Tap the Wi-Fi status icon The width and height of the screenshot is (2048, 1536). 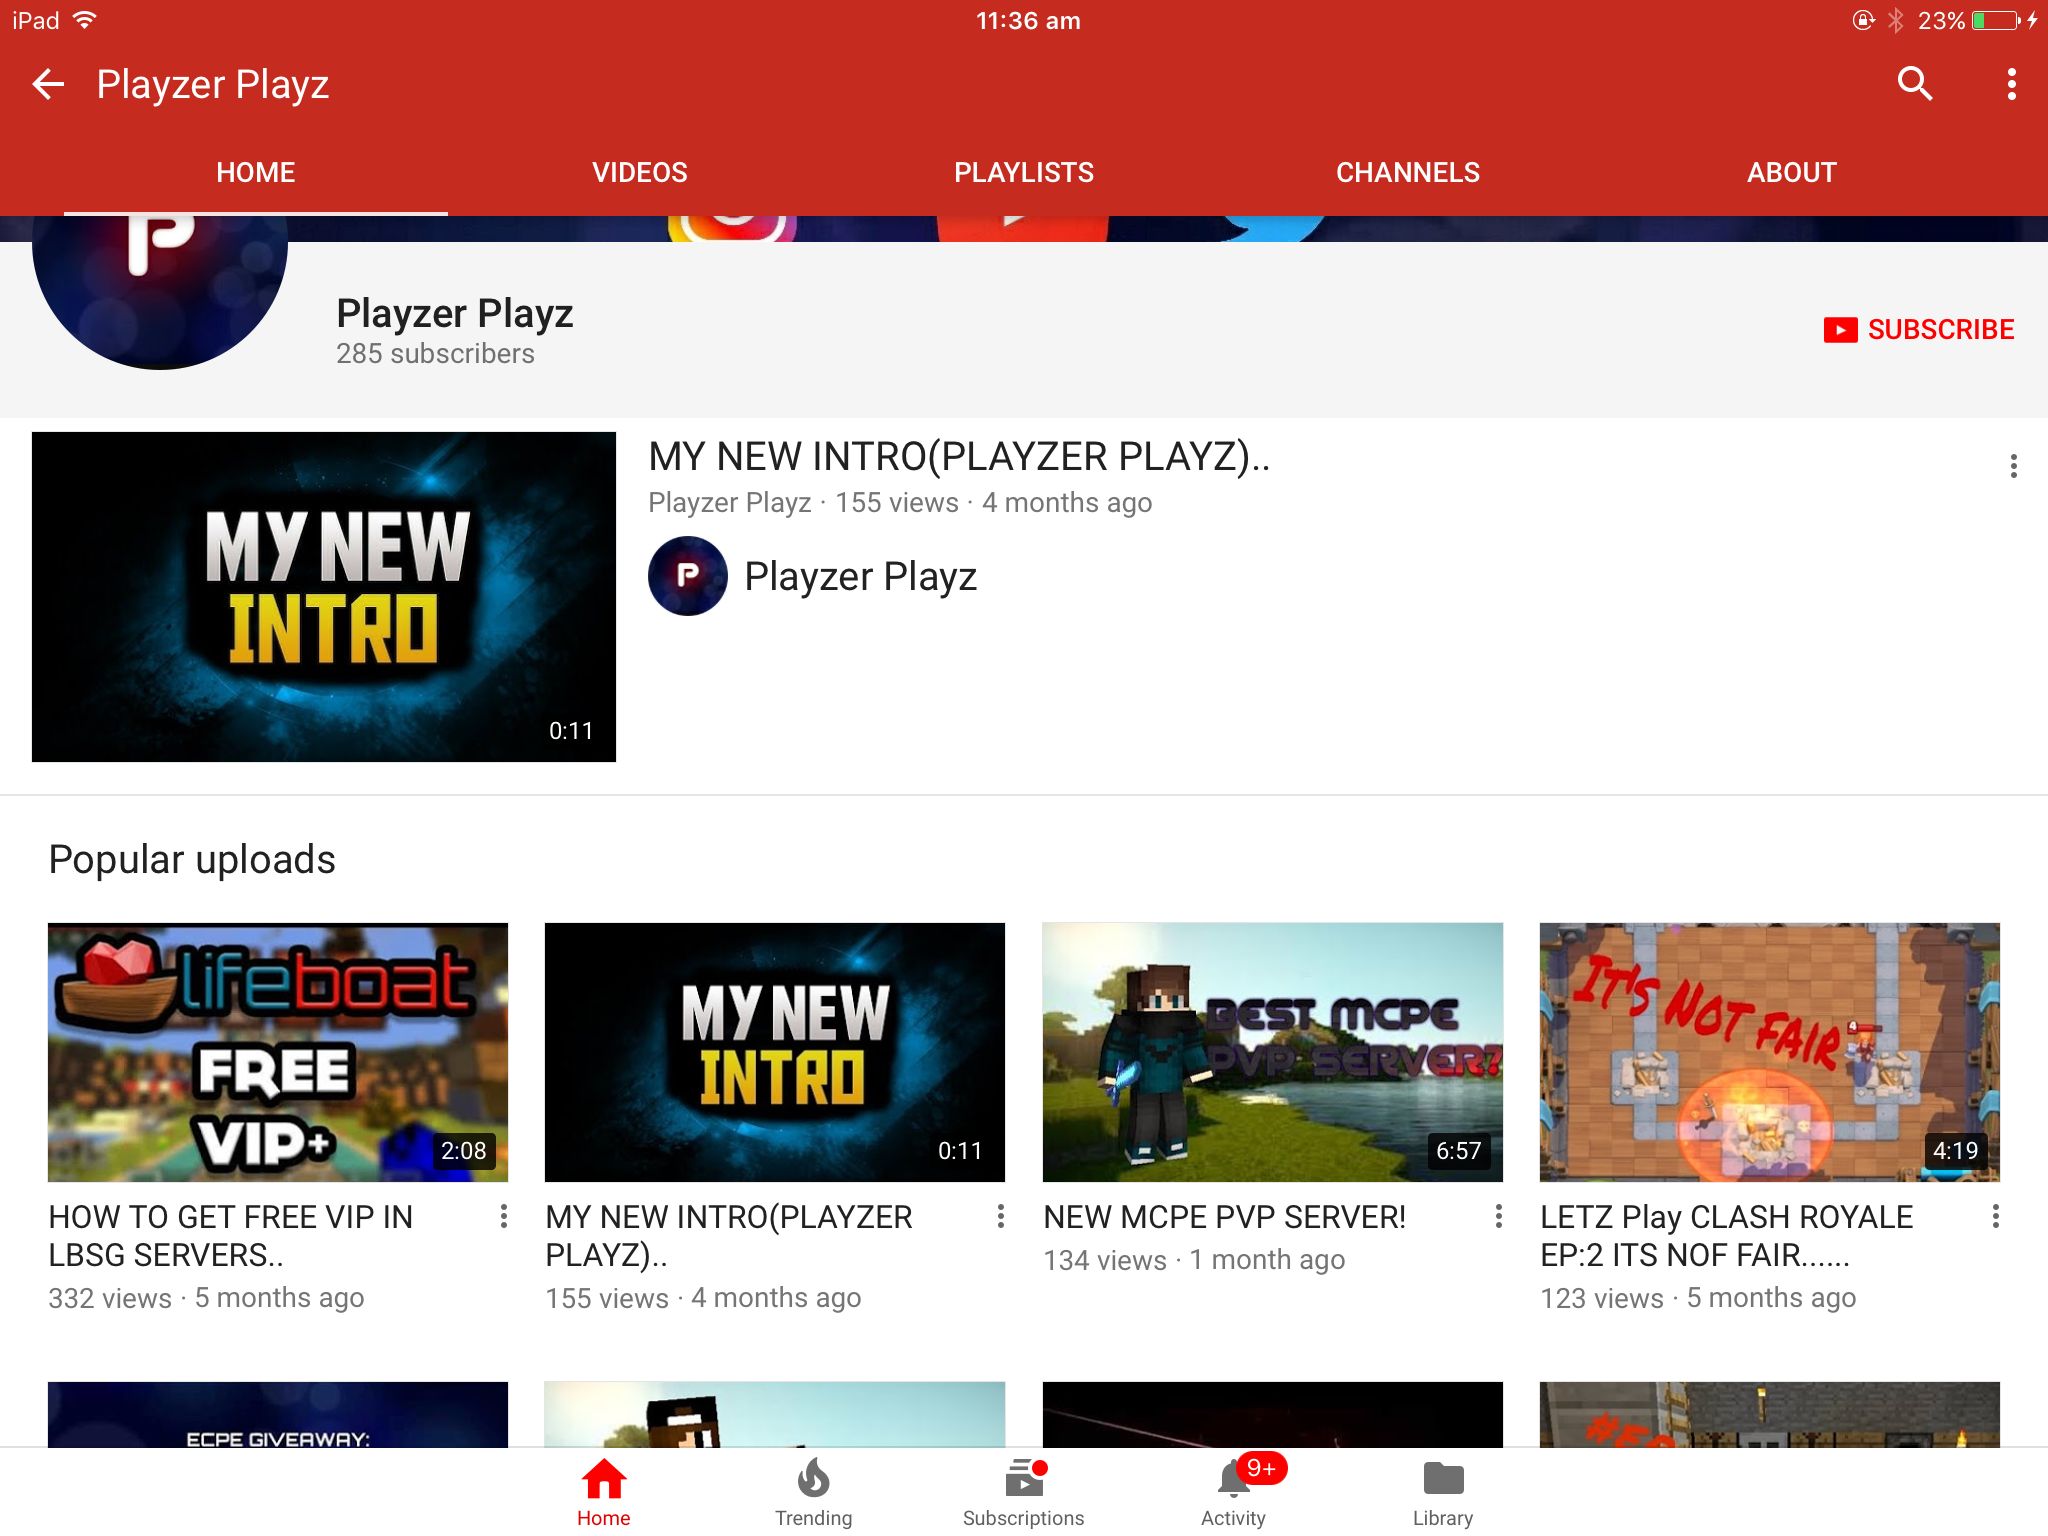pyautogui.click(x=85, y=20)
